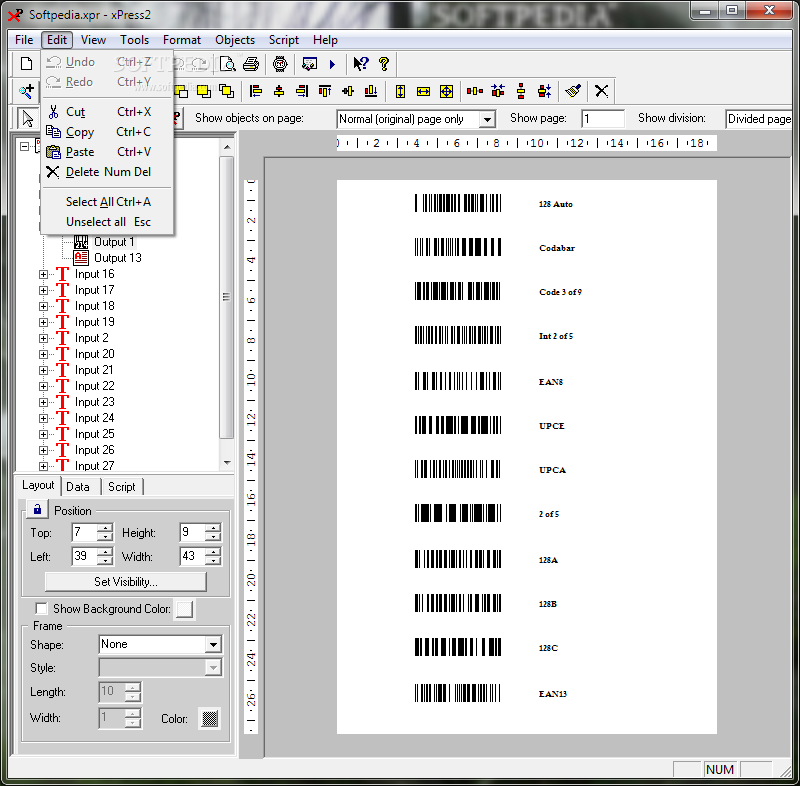
Task: Click the Align Middle vertically icon
Action: click(348, 91)
